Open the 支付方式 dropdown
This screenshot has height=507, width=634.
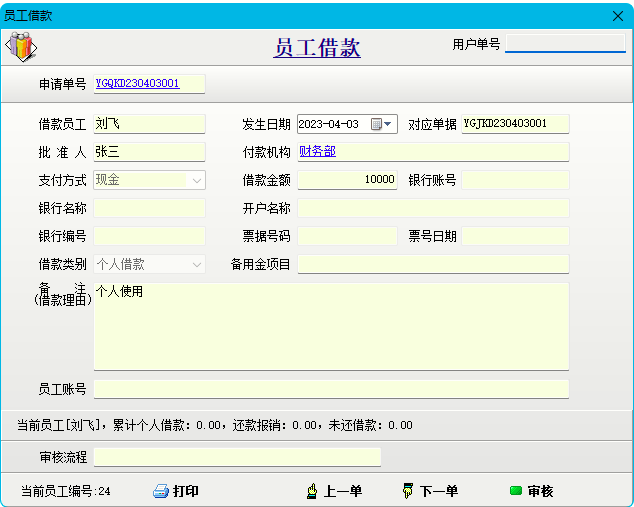coord(196,181)
